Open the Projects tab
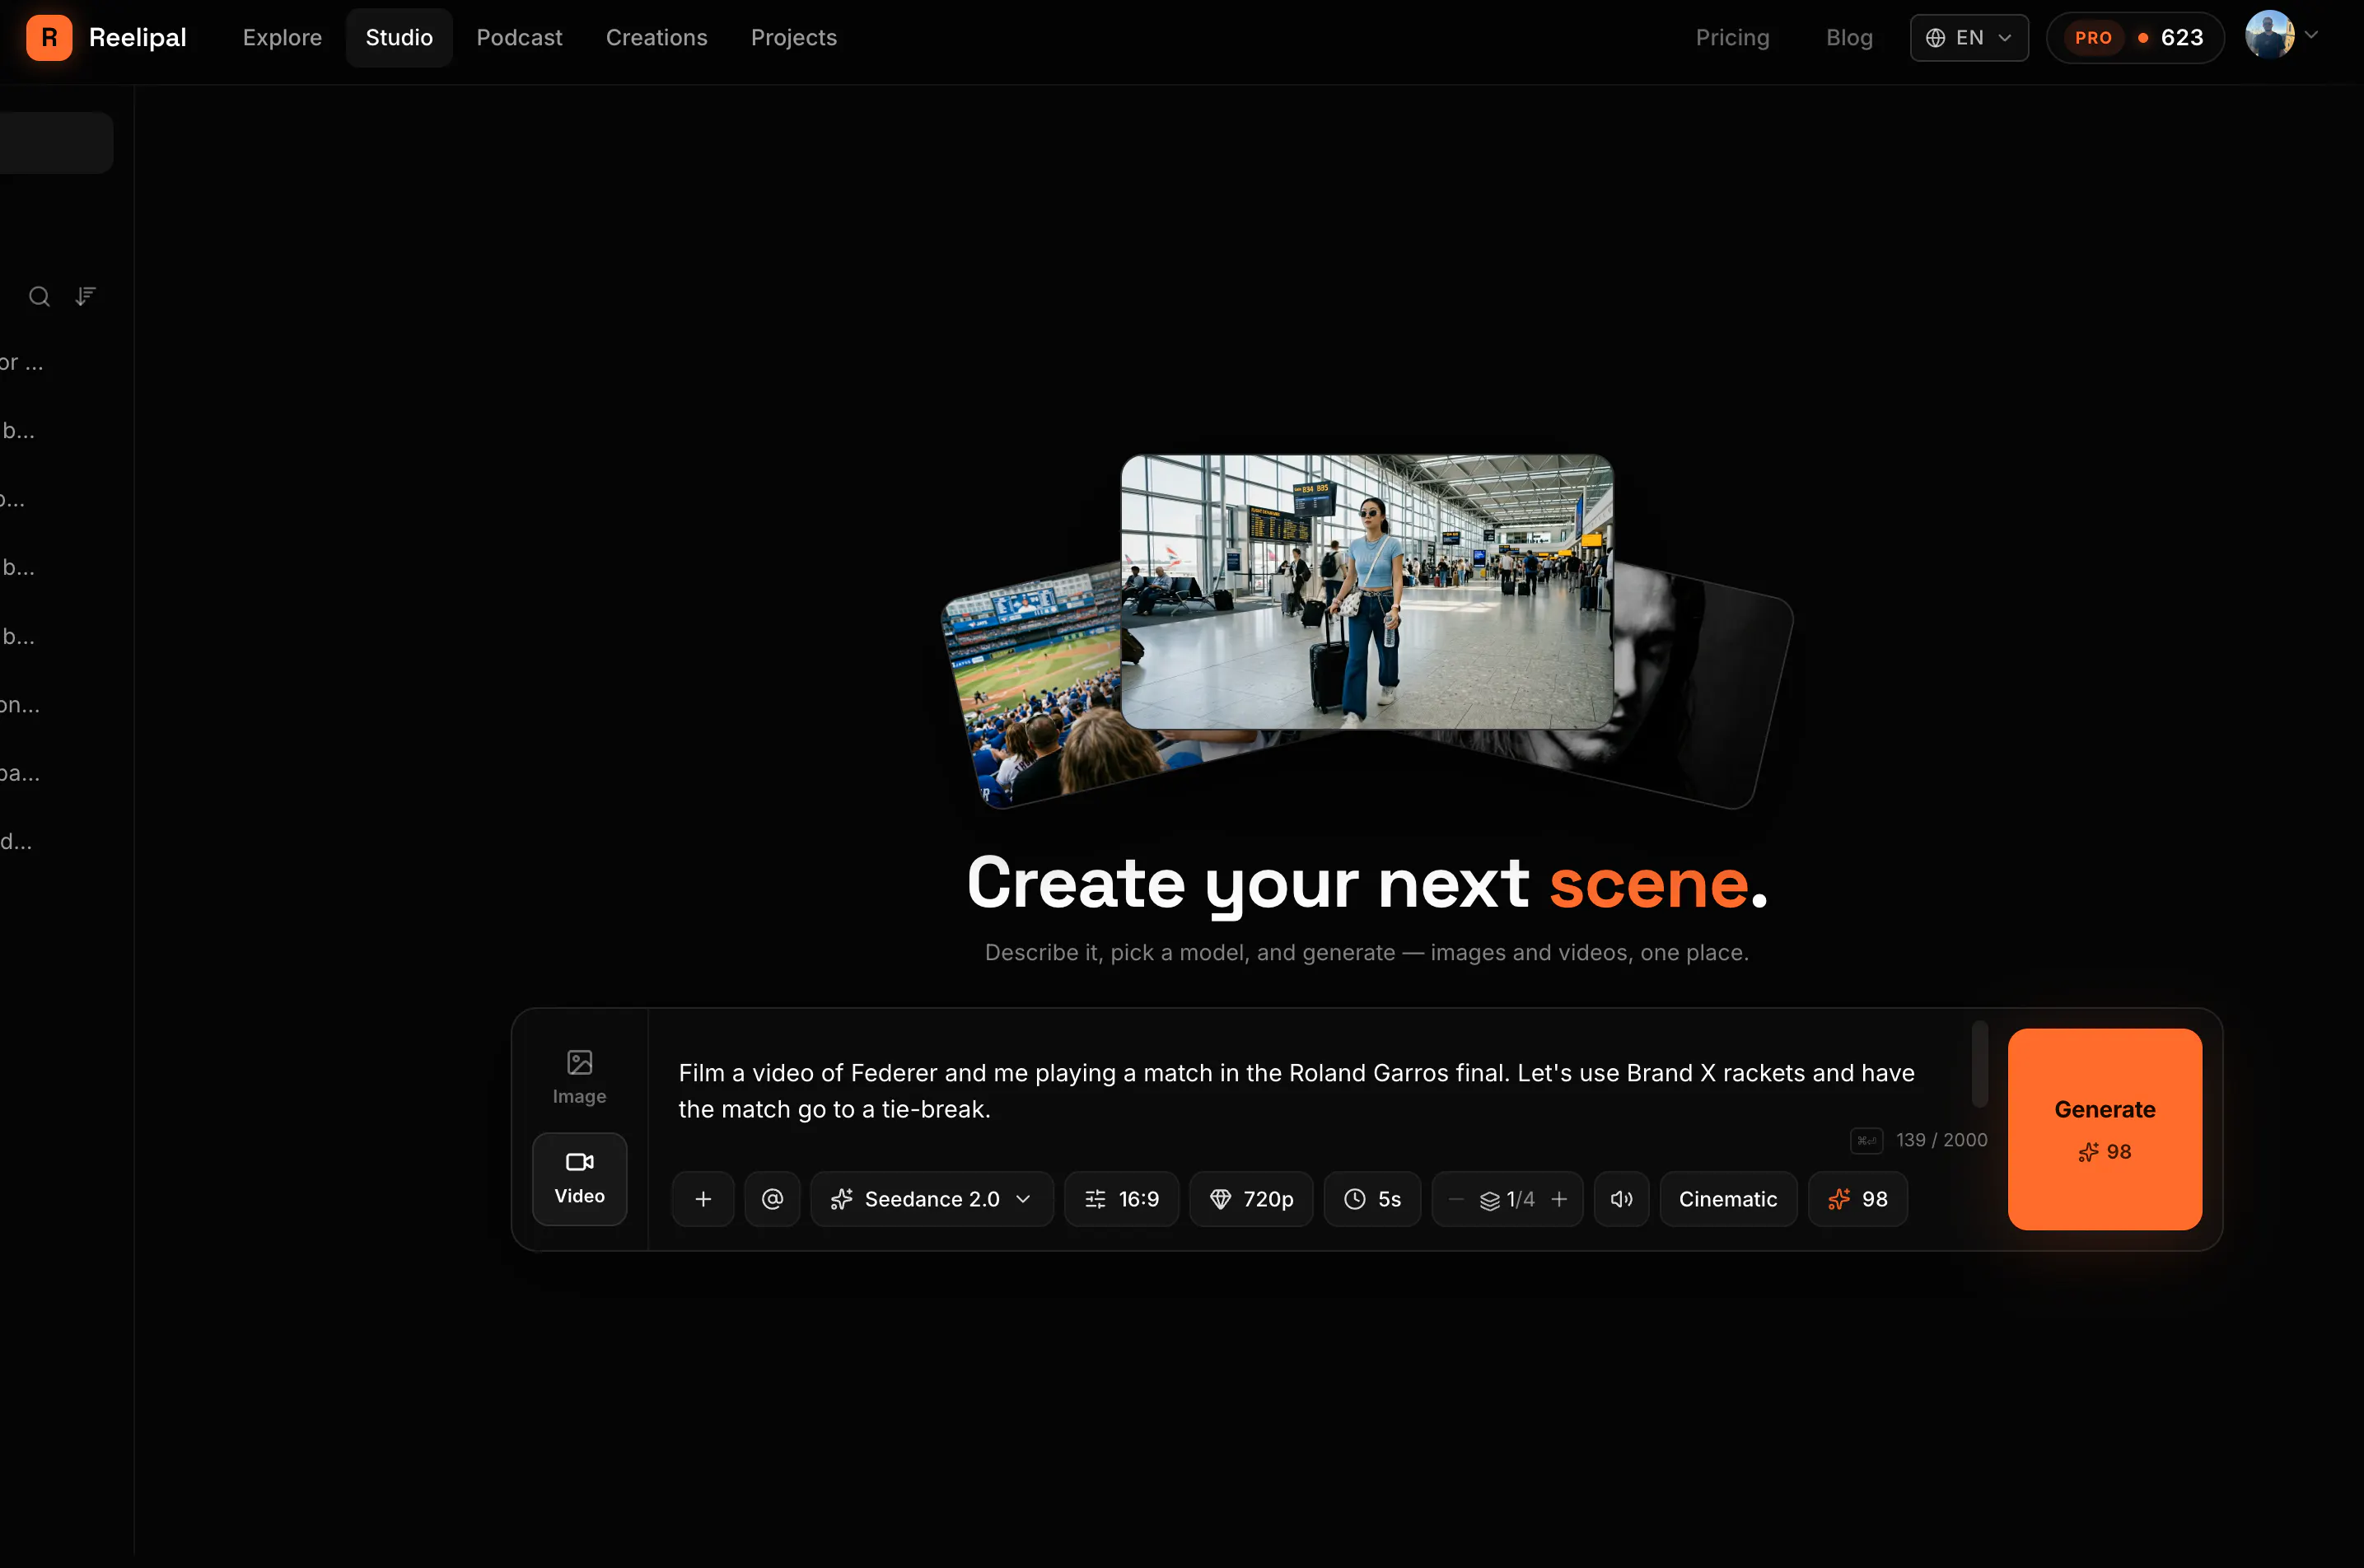The image size is (2364, 1568). pyautogui.click(x=794, y=38)
